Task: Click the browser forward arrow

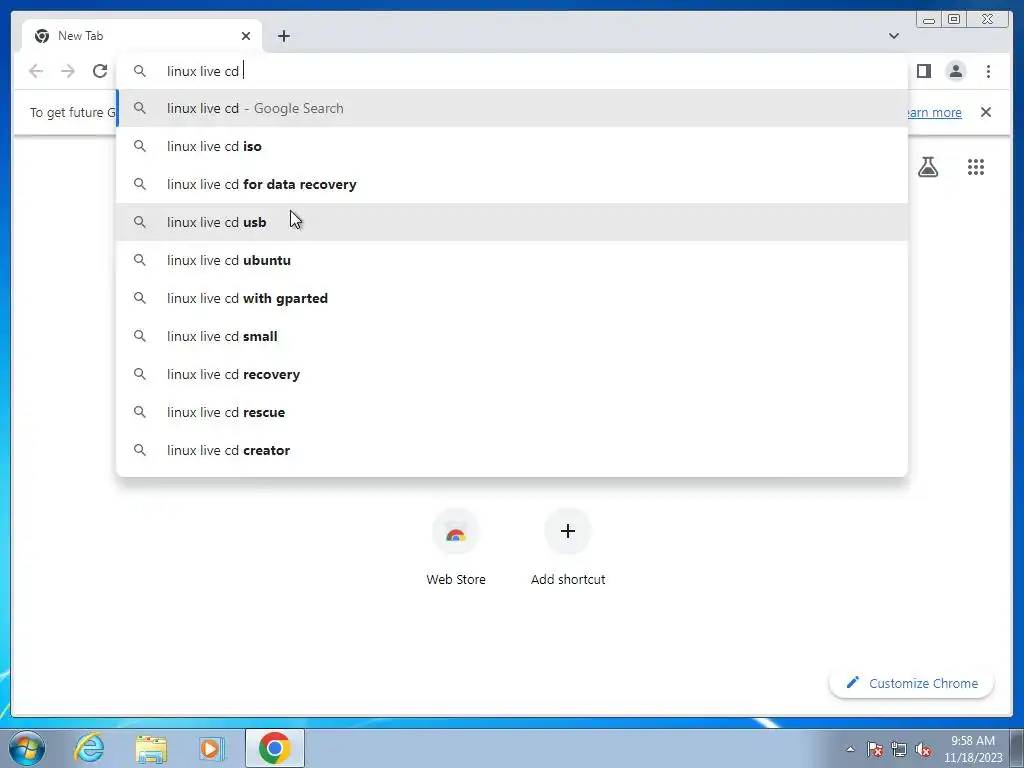Action: 68,71
